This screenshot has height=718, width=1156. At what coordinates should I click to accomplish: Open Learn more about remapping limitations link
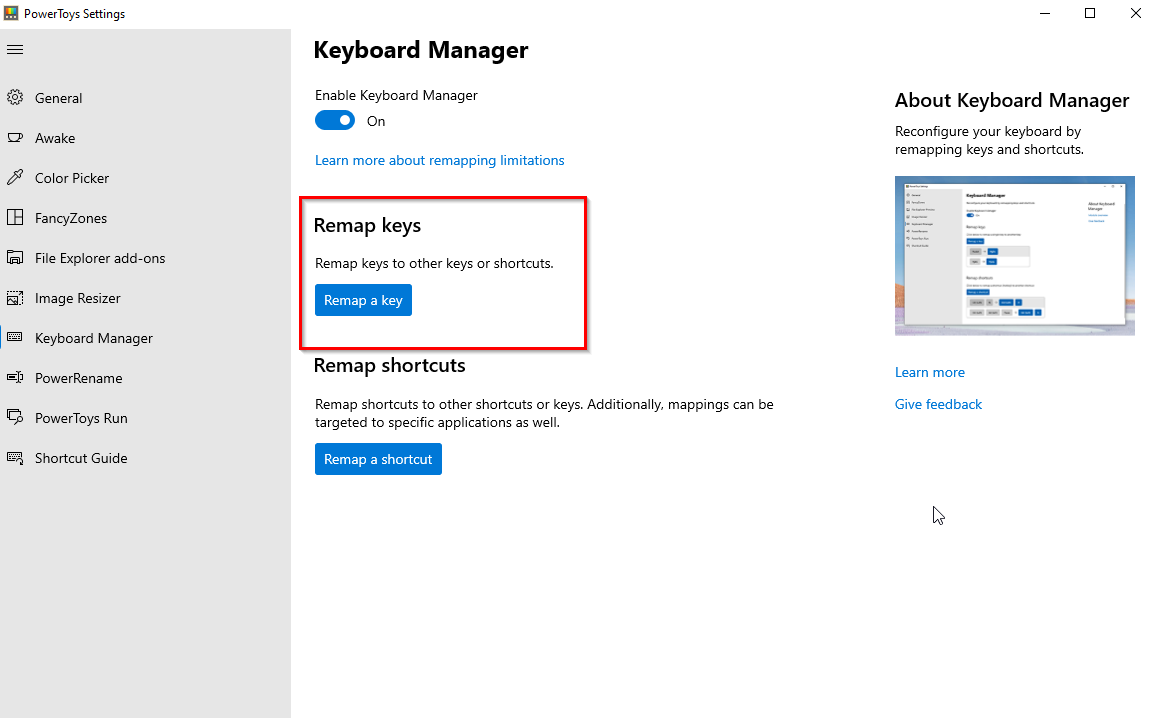(x=439, y=160)
